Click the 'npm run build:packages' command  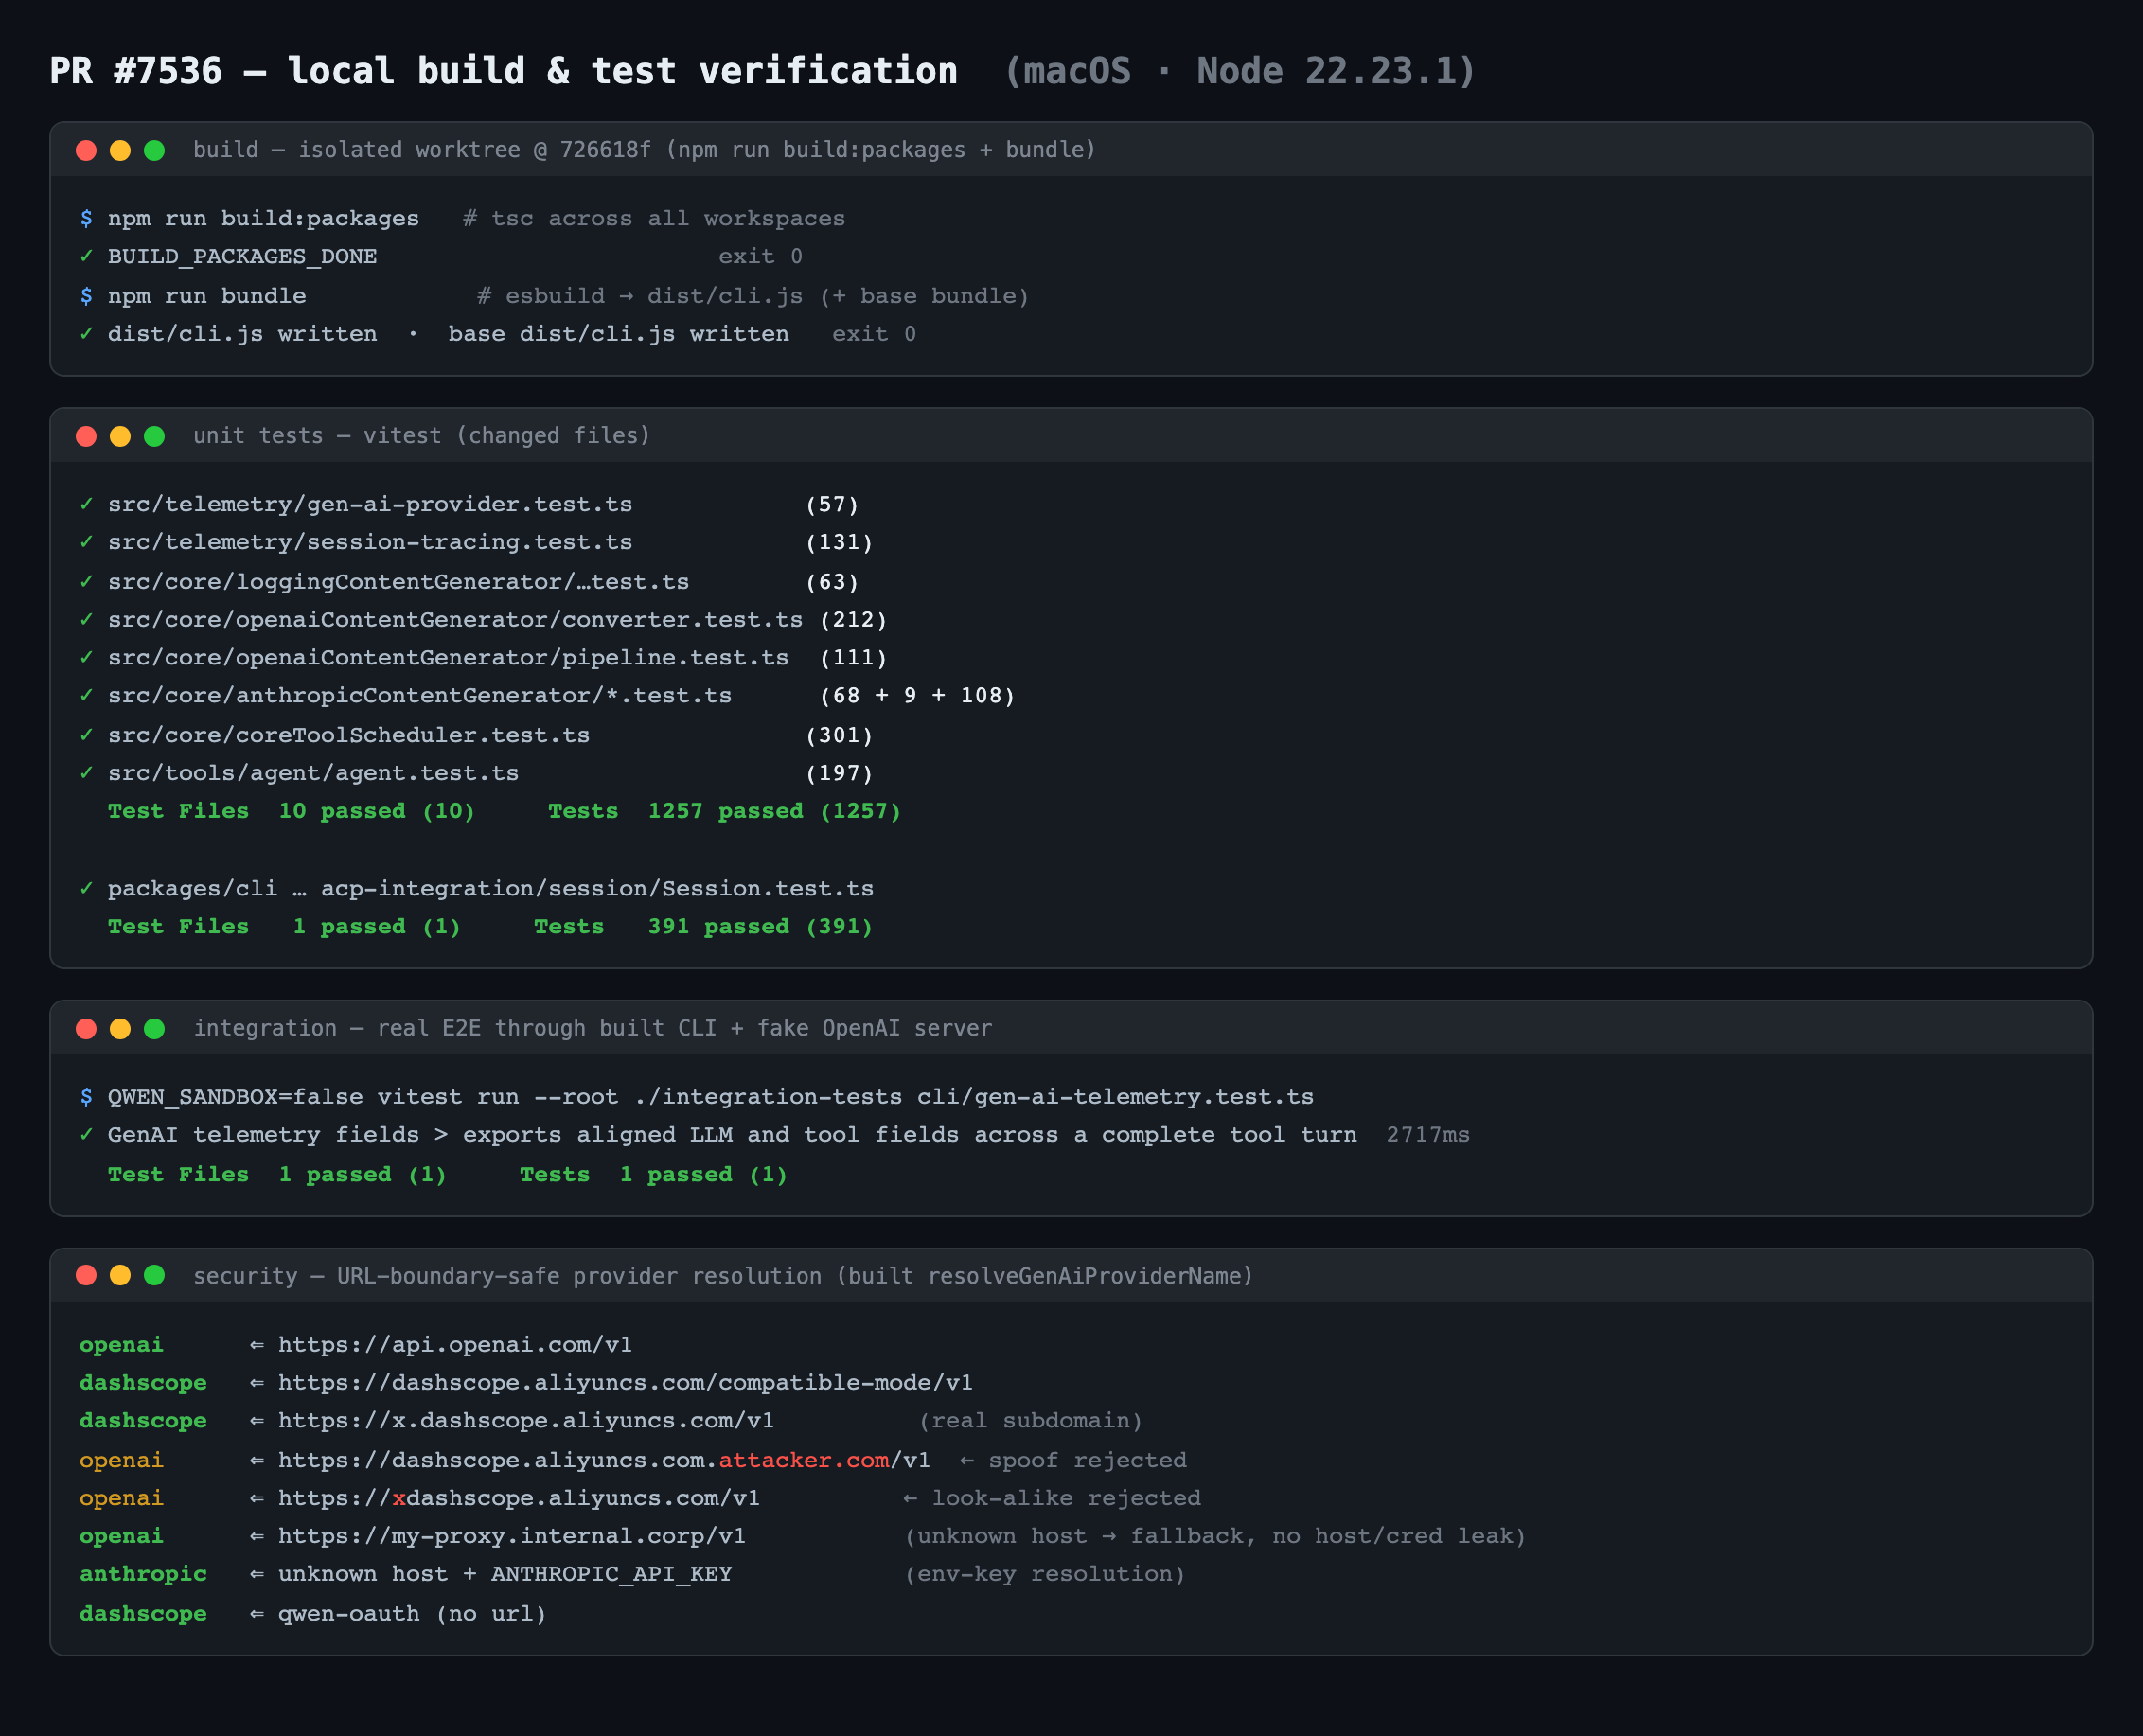point(263,219)
